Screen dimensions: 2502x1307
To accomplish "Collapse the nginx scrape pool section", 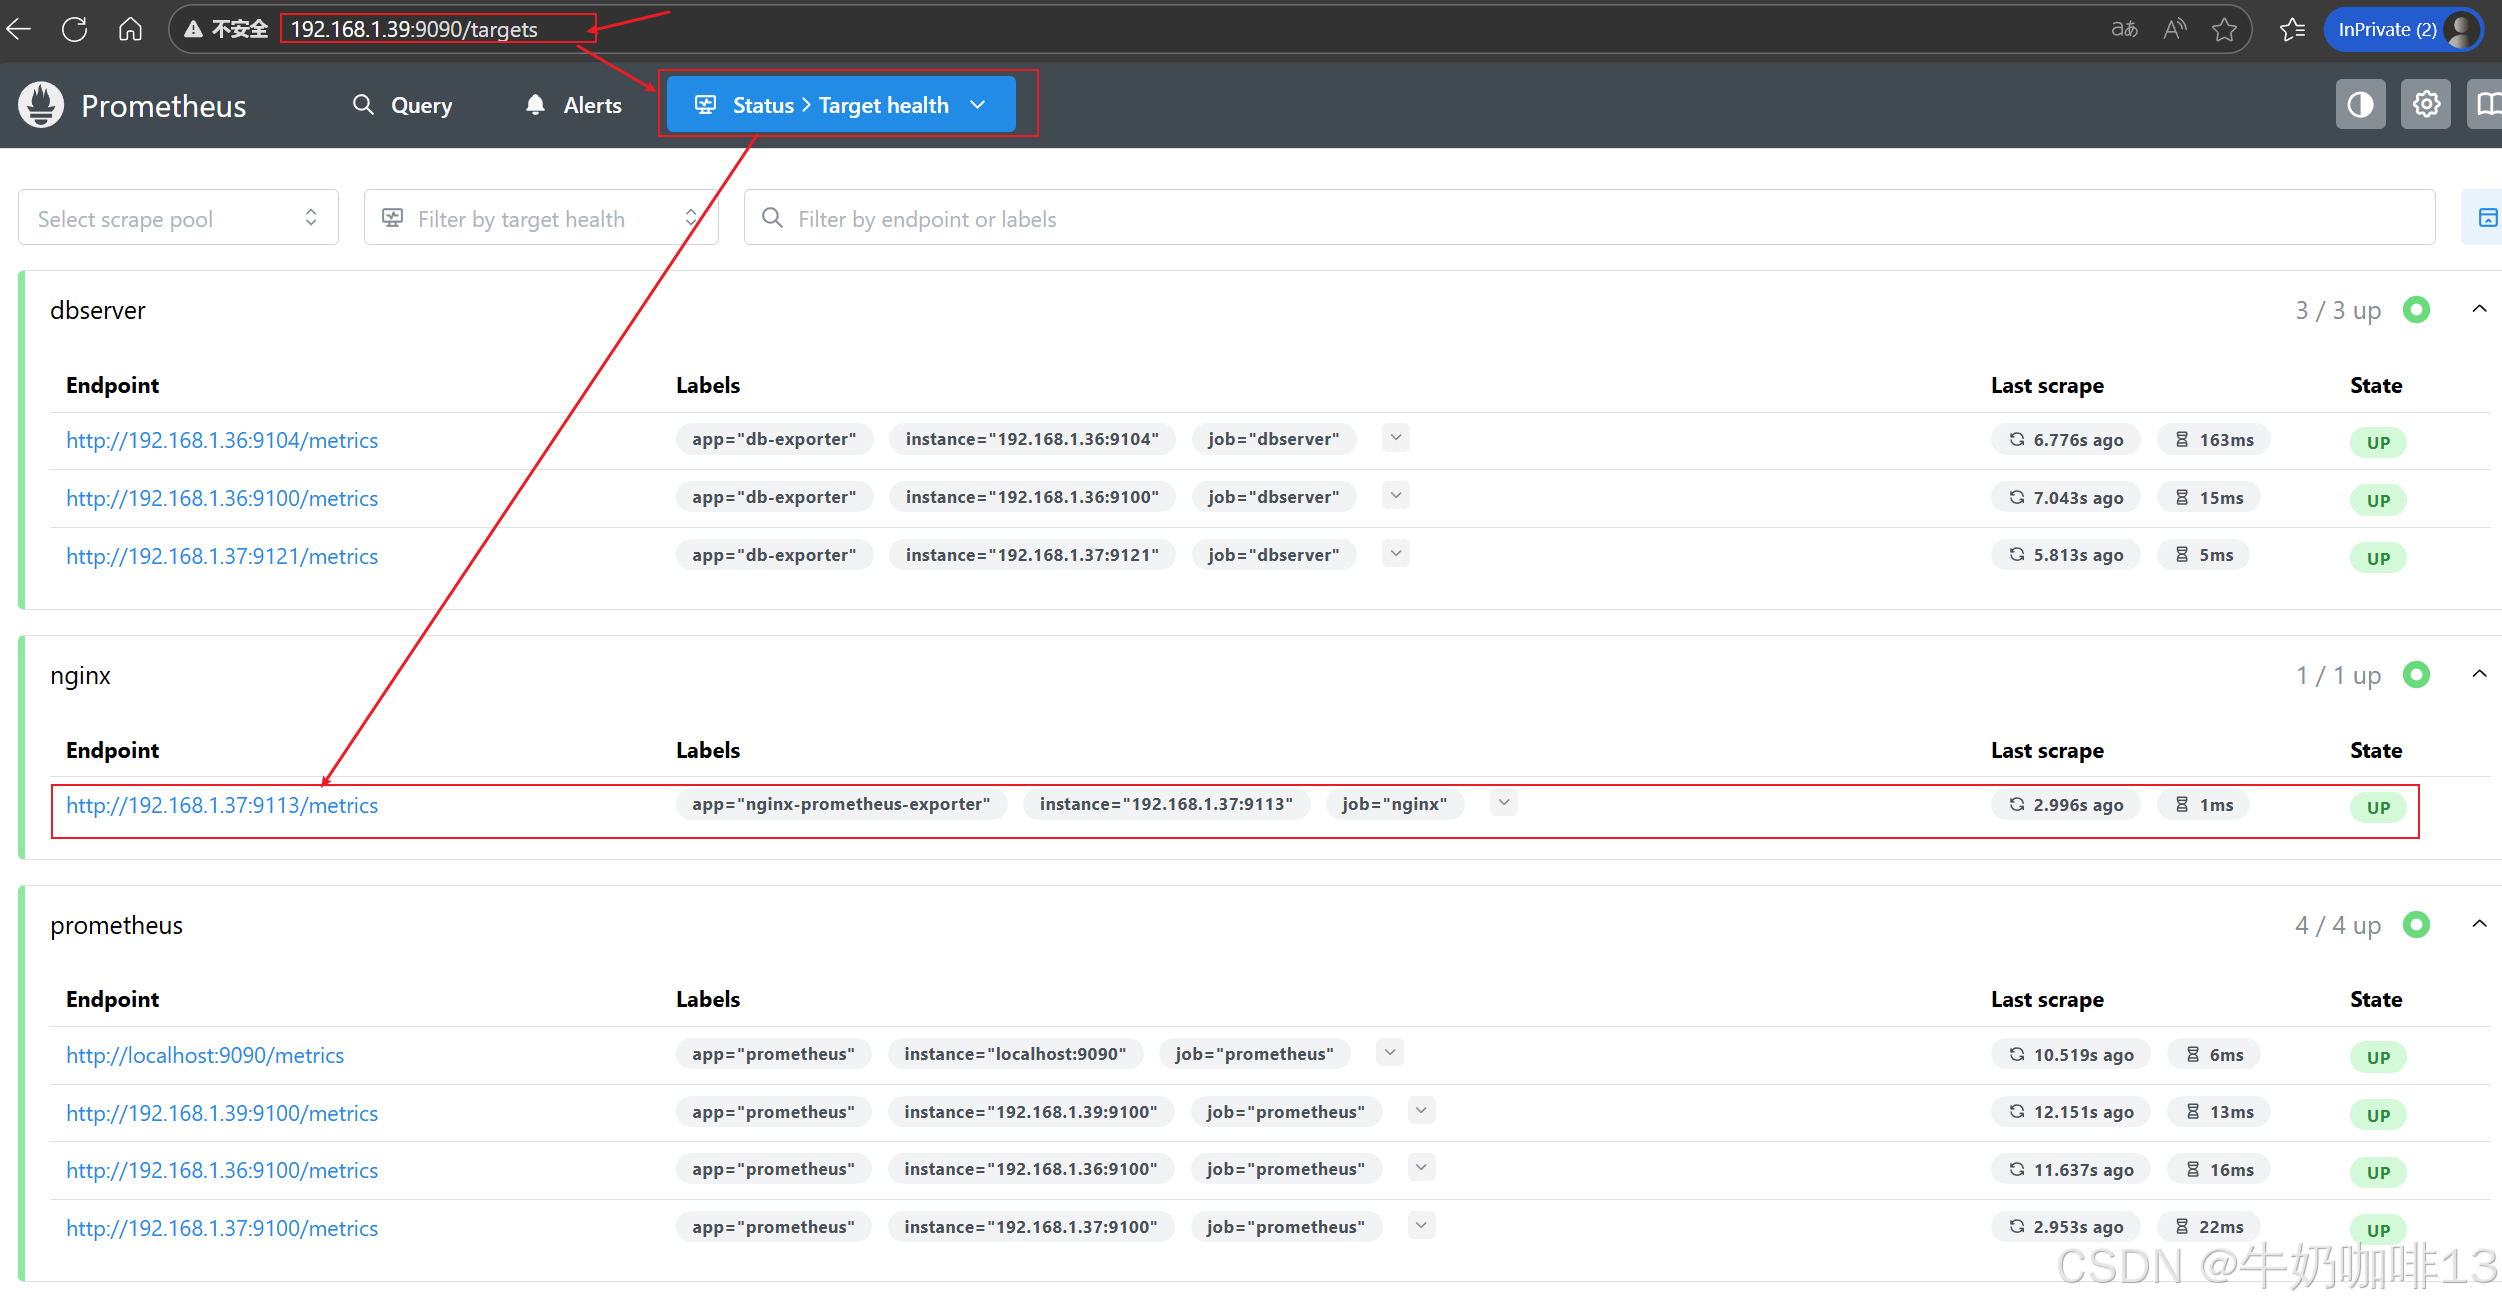I will (2479, 674).
